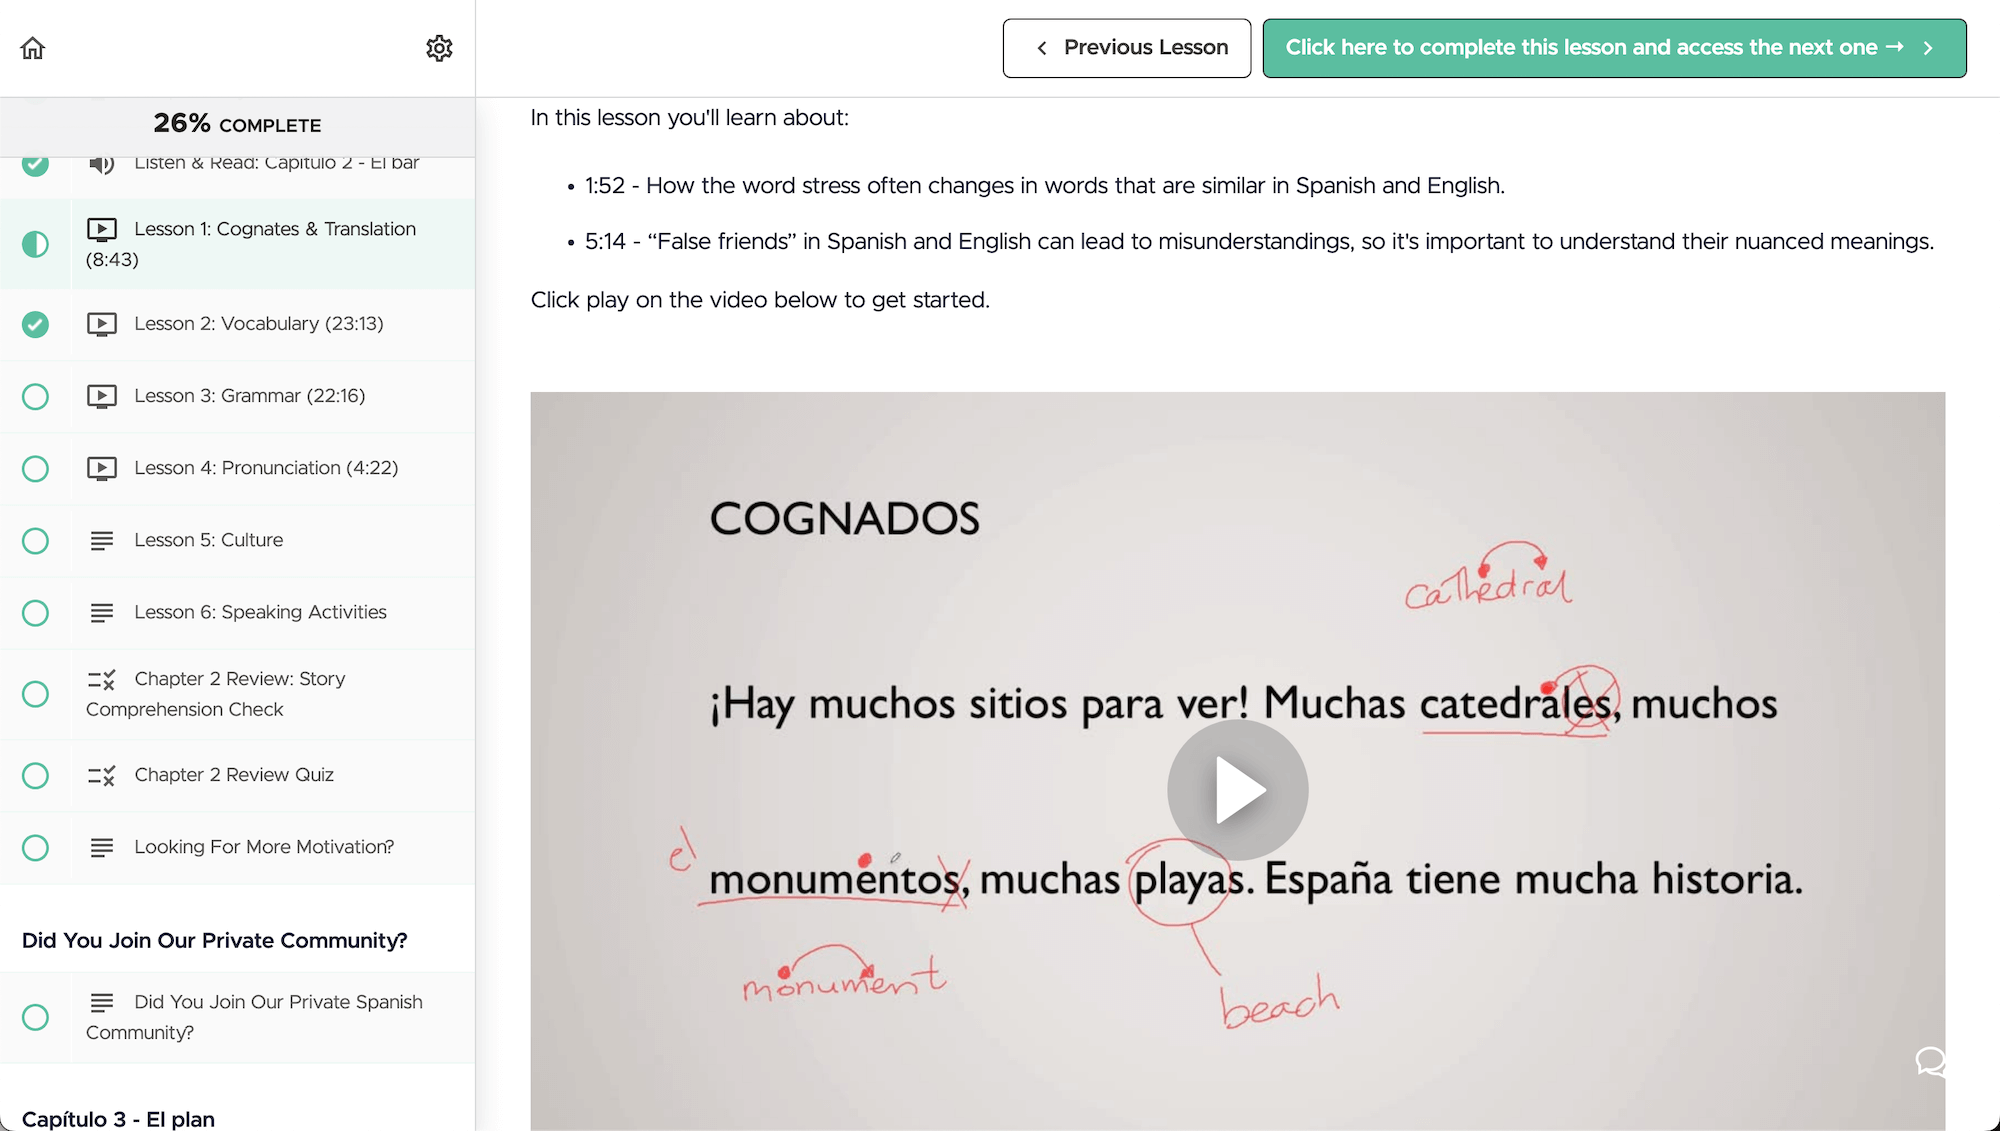This screenshot has height=1131, width=2000.
Task: Toggle the half-filled completion indicator for Lesson 1
Action: tap(36, 243)
